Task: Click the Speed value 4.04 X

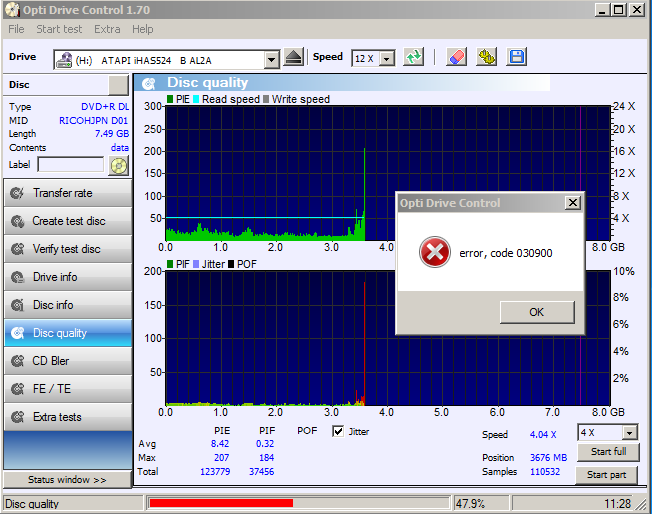Action: (x=543, y=435)
